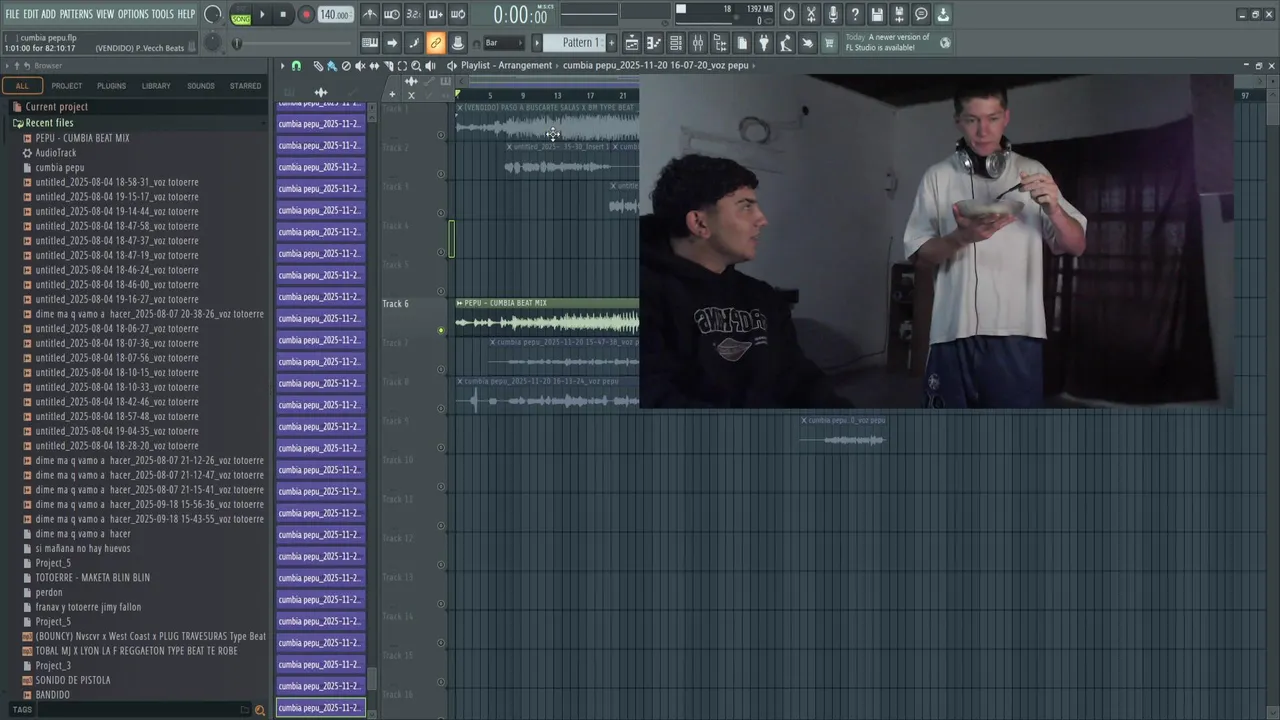Image resolution: width=1280 pixels, height=720 pixels.
Task: Click the undo history icon
Action: pos(789,14)
